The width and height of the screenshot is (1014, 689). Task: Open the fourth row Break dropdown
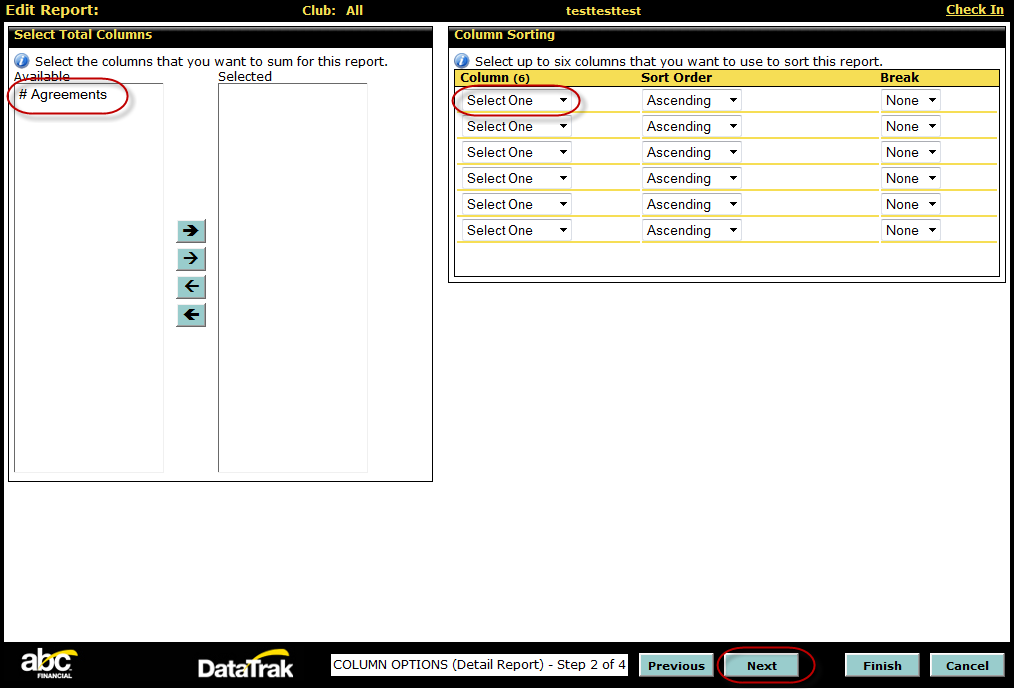tap(910, 179)
